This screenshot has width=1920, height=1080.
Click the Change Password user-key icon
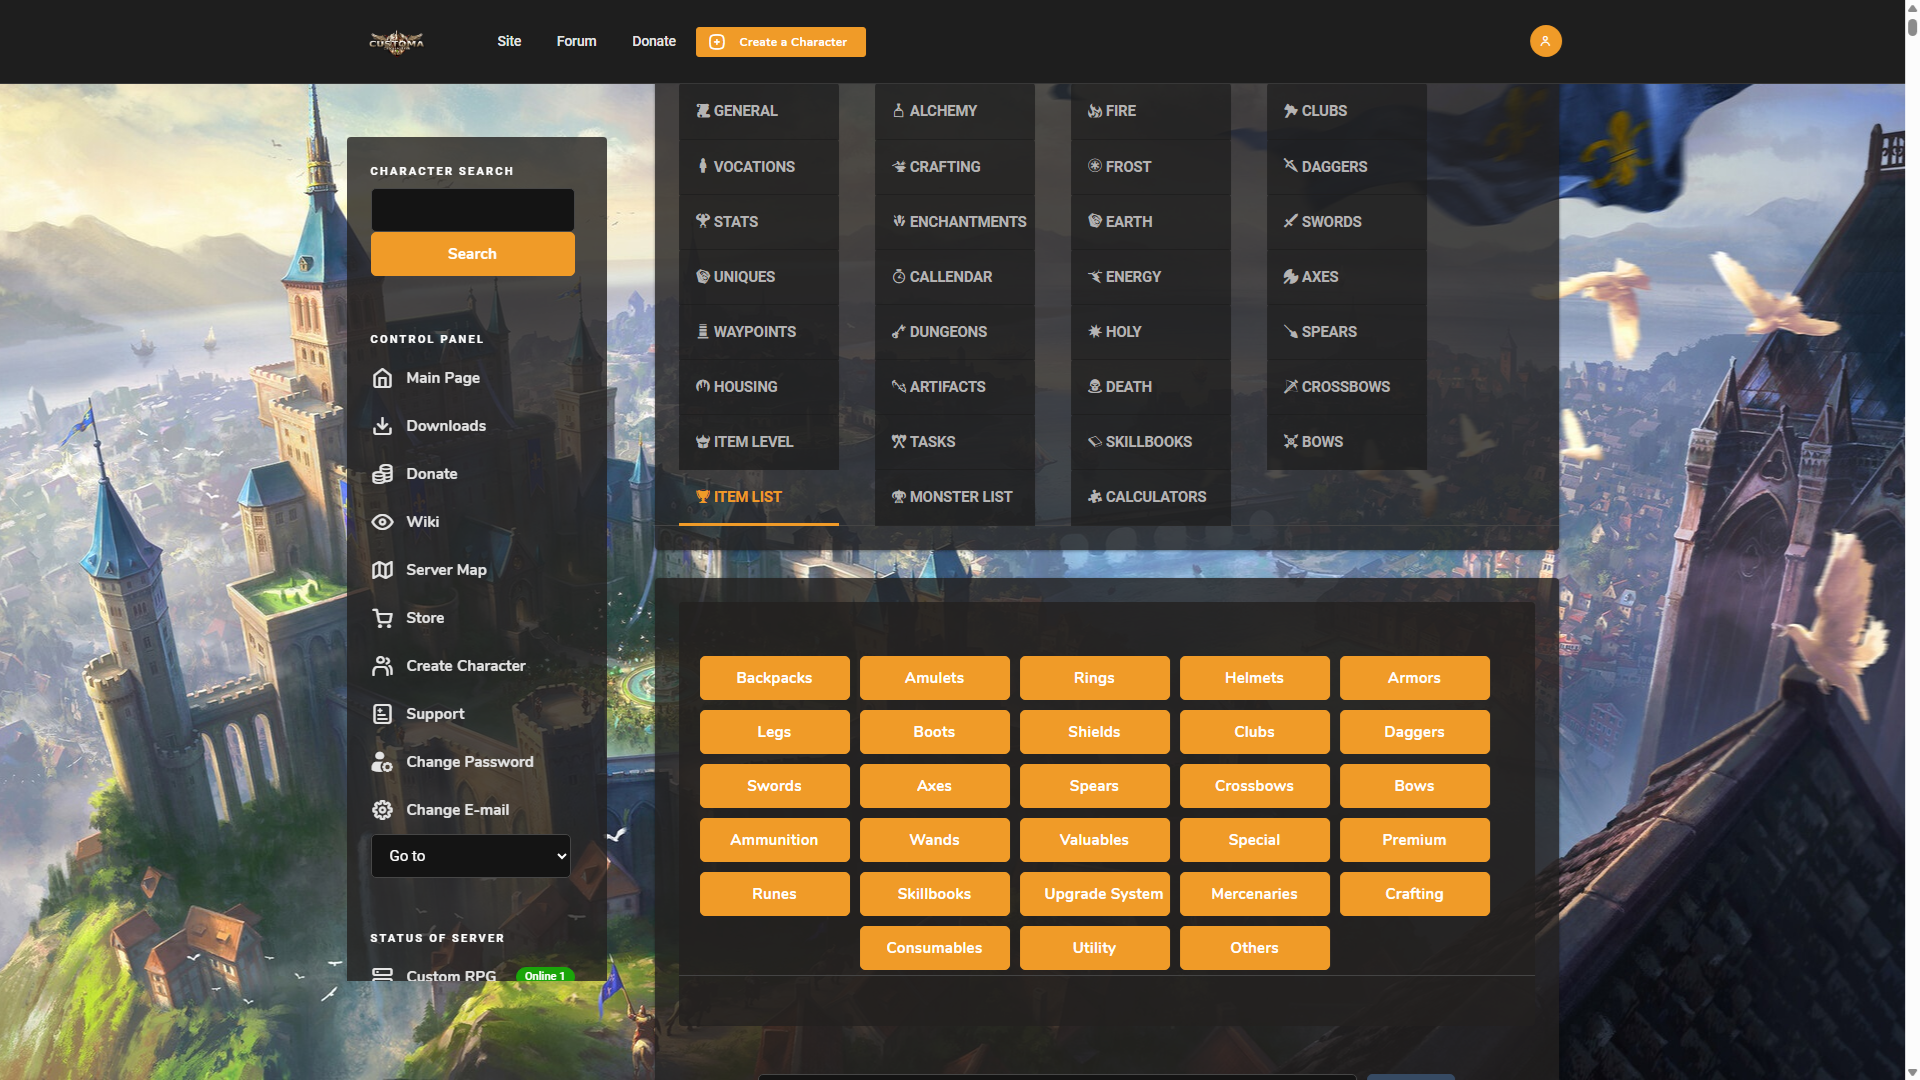coord(382,762)
